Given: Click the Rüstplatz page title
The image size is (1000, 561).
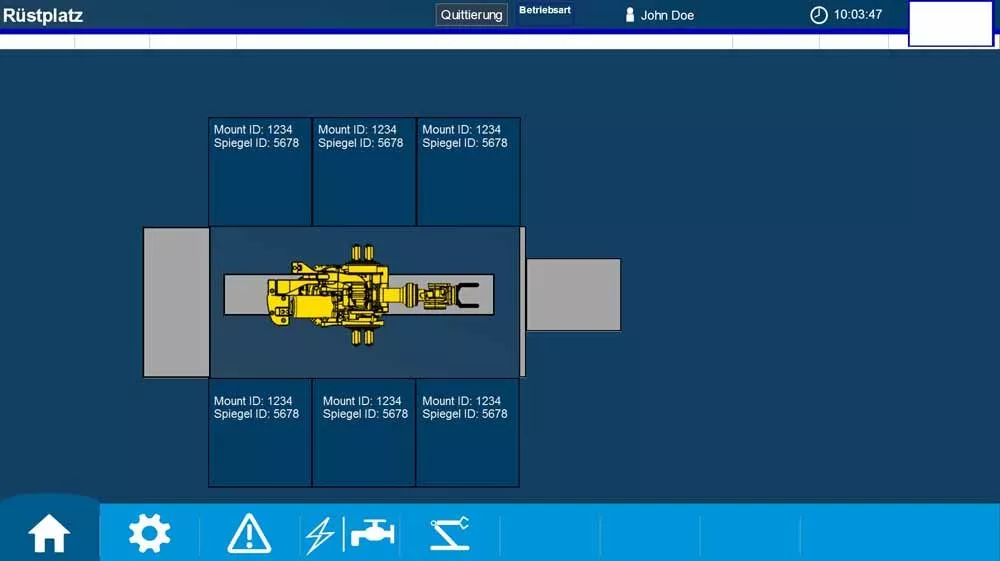Looking at the screenshot, I should click(x=43, y=15).
